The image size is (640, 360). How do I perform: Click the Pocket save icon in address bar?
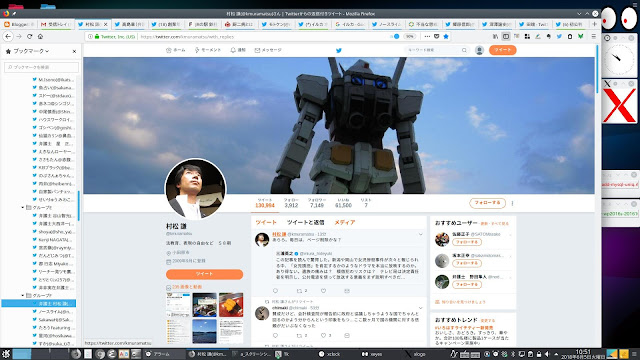coord(437,36)
